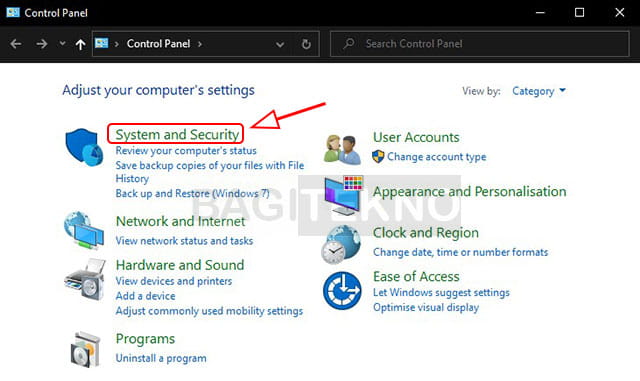
Task: Click the Hardware and Sound printer icon
Action: [x=84, y=280]
